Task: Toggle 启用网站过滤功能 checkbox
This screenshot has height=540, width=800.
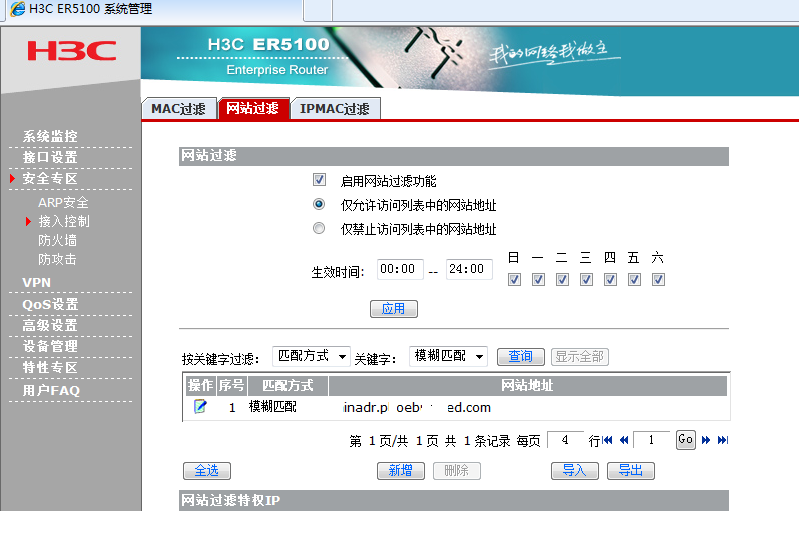Action: pos(319,180)
